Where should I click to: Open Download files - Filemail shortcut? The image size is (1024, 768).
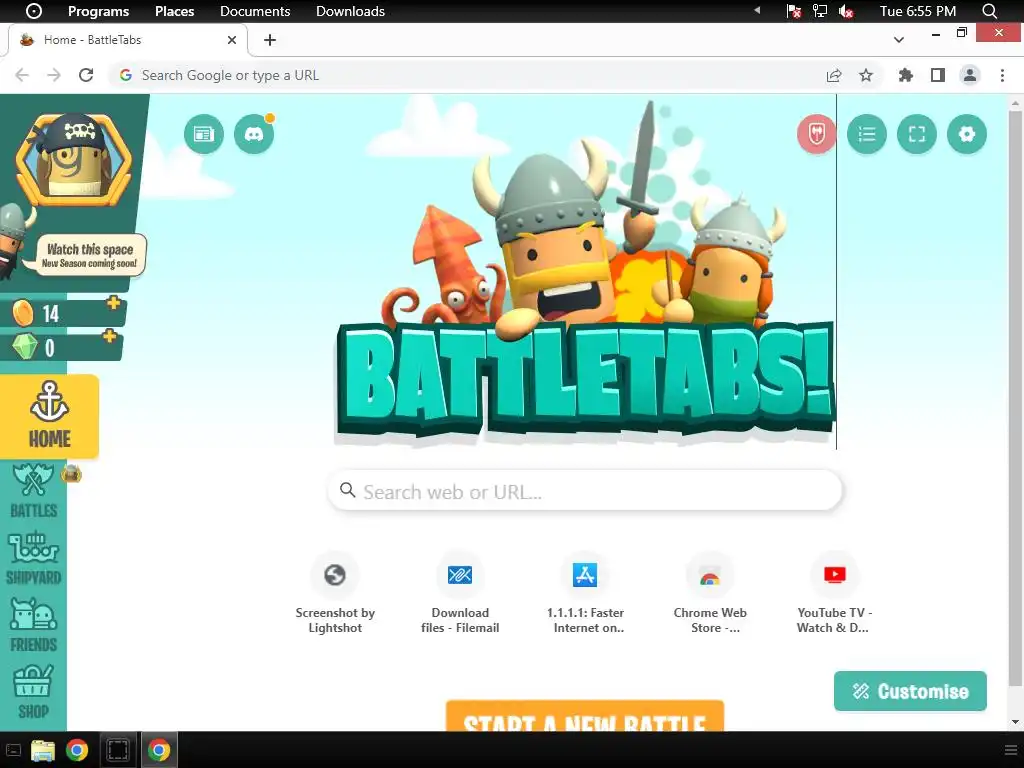point(460,593)
